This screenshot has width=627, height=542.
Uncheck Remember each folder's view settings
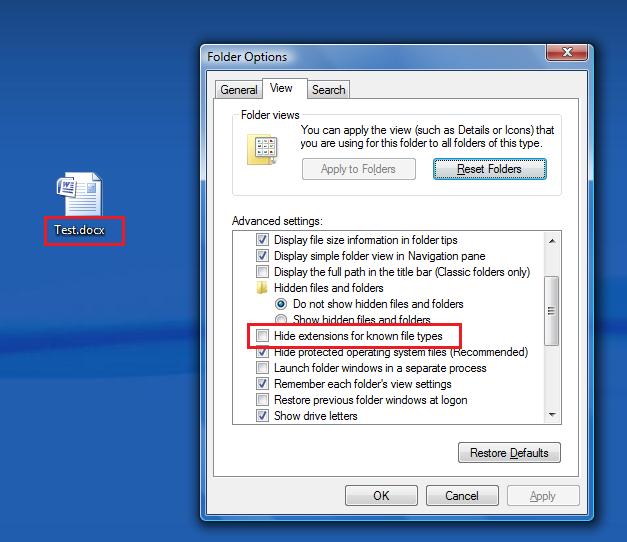[262, 384]
